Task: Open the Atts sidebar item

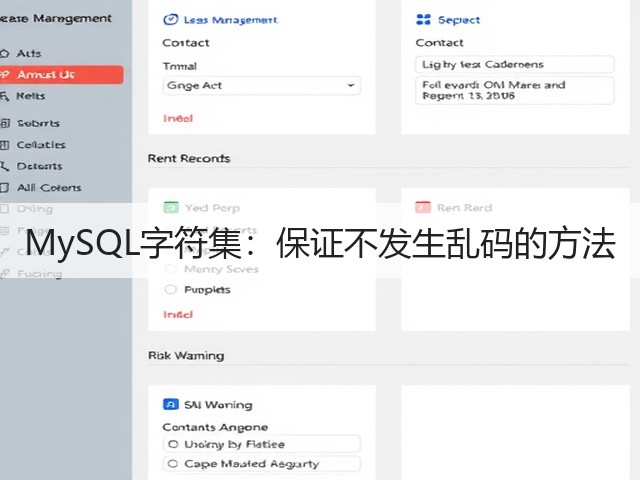Action: 29,53
